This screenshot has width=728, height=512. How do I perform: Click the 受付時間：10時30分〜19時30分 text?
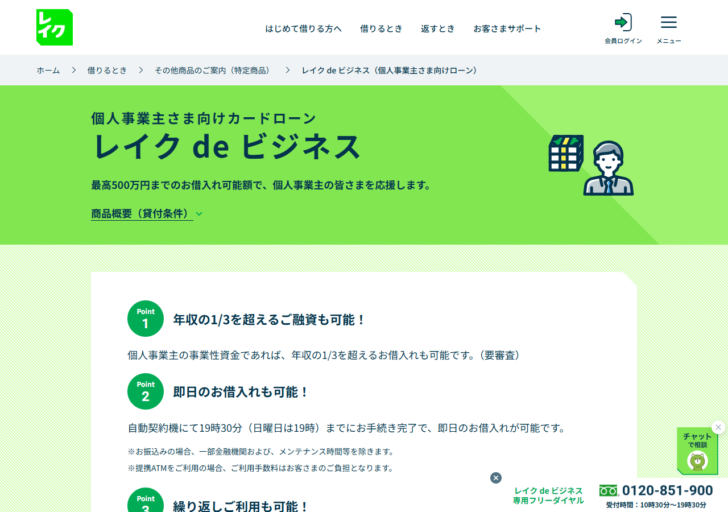point(656,505)
